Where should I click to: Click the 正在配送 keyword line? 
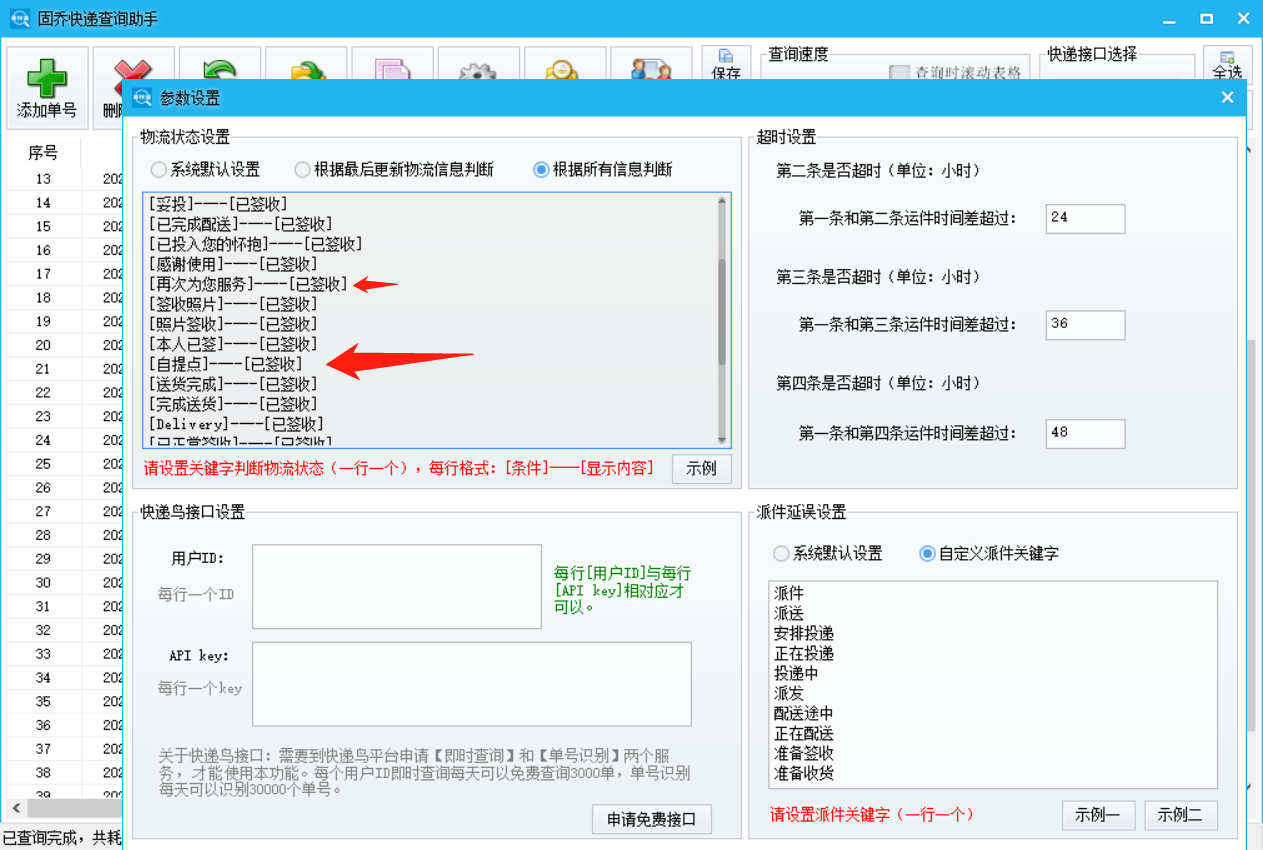point(804,734)
